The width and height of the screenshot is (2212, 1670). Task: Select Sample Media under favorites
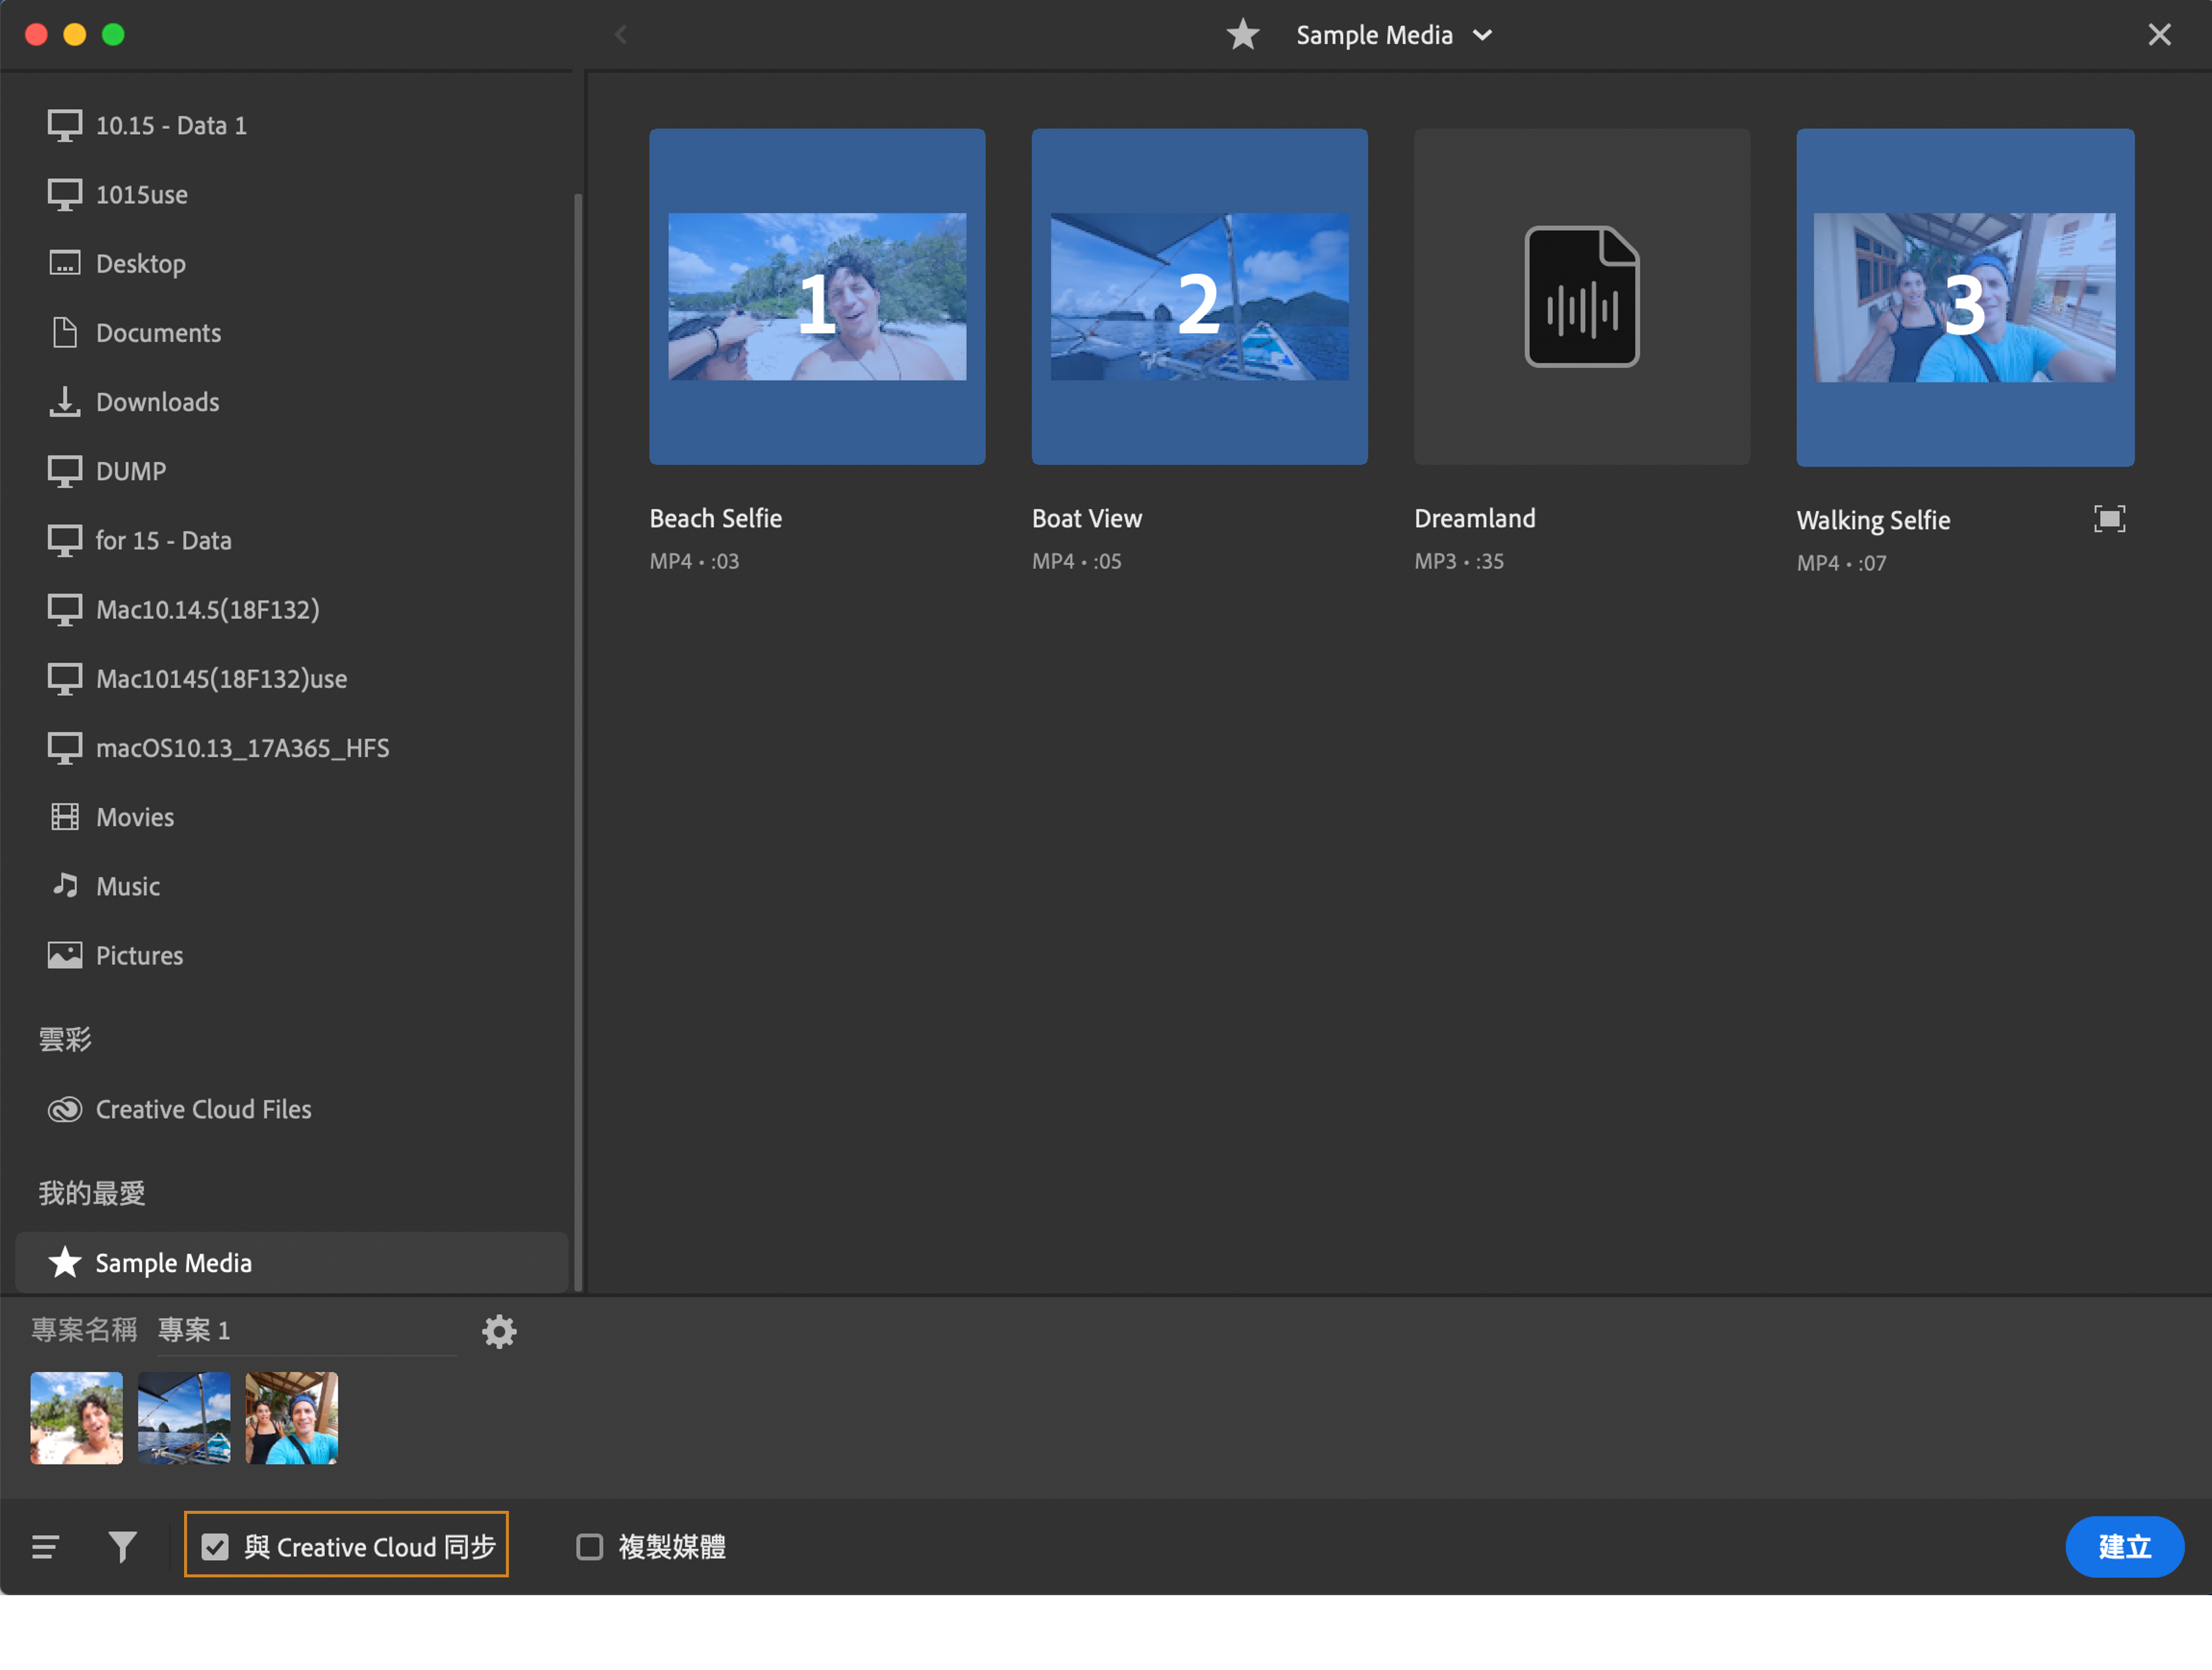tap(173, 1263)
